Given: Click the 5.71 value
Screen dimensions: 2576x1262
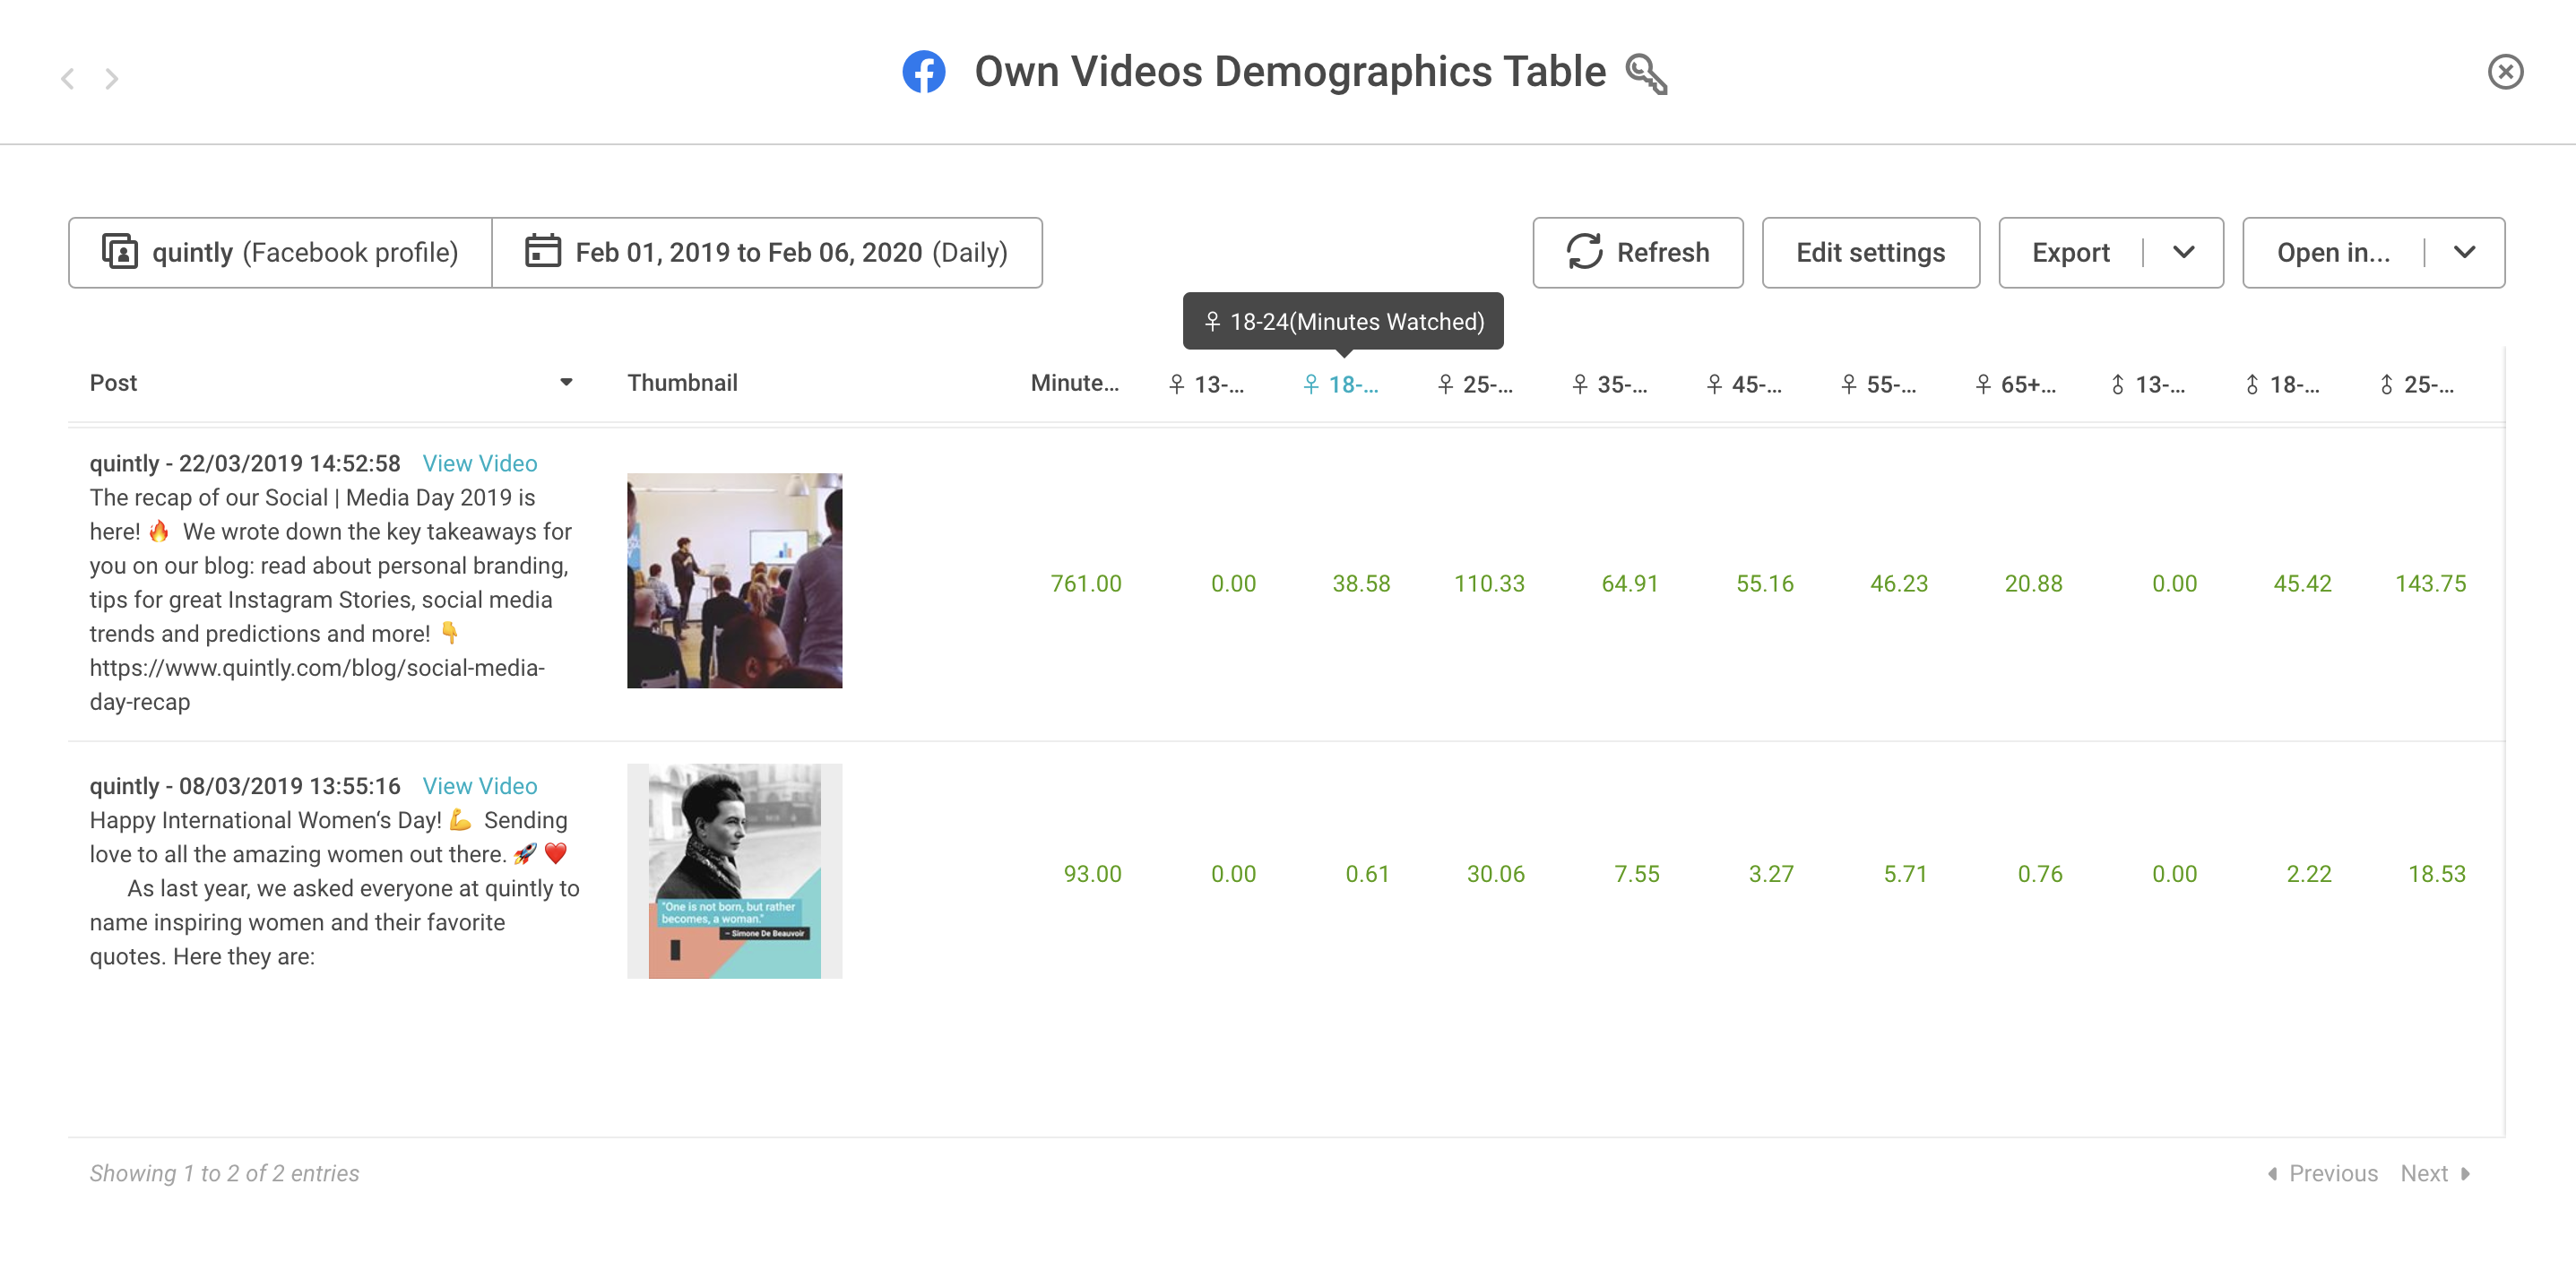Looking at the screenshot, I should coord(1905,873).
